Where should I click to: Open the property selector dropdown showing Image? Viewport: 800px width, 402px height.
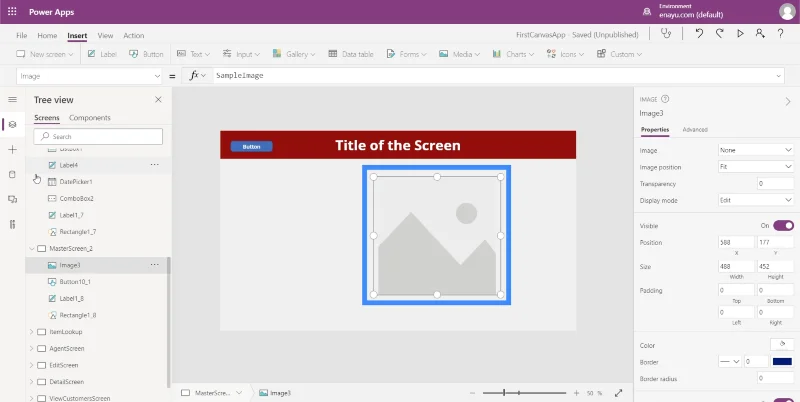pyautogui.click(x=89, y=76)
